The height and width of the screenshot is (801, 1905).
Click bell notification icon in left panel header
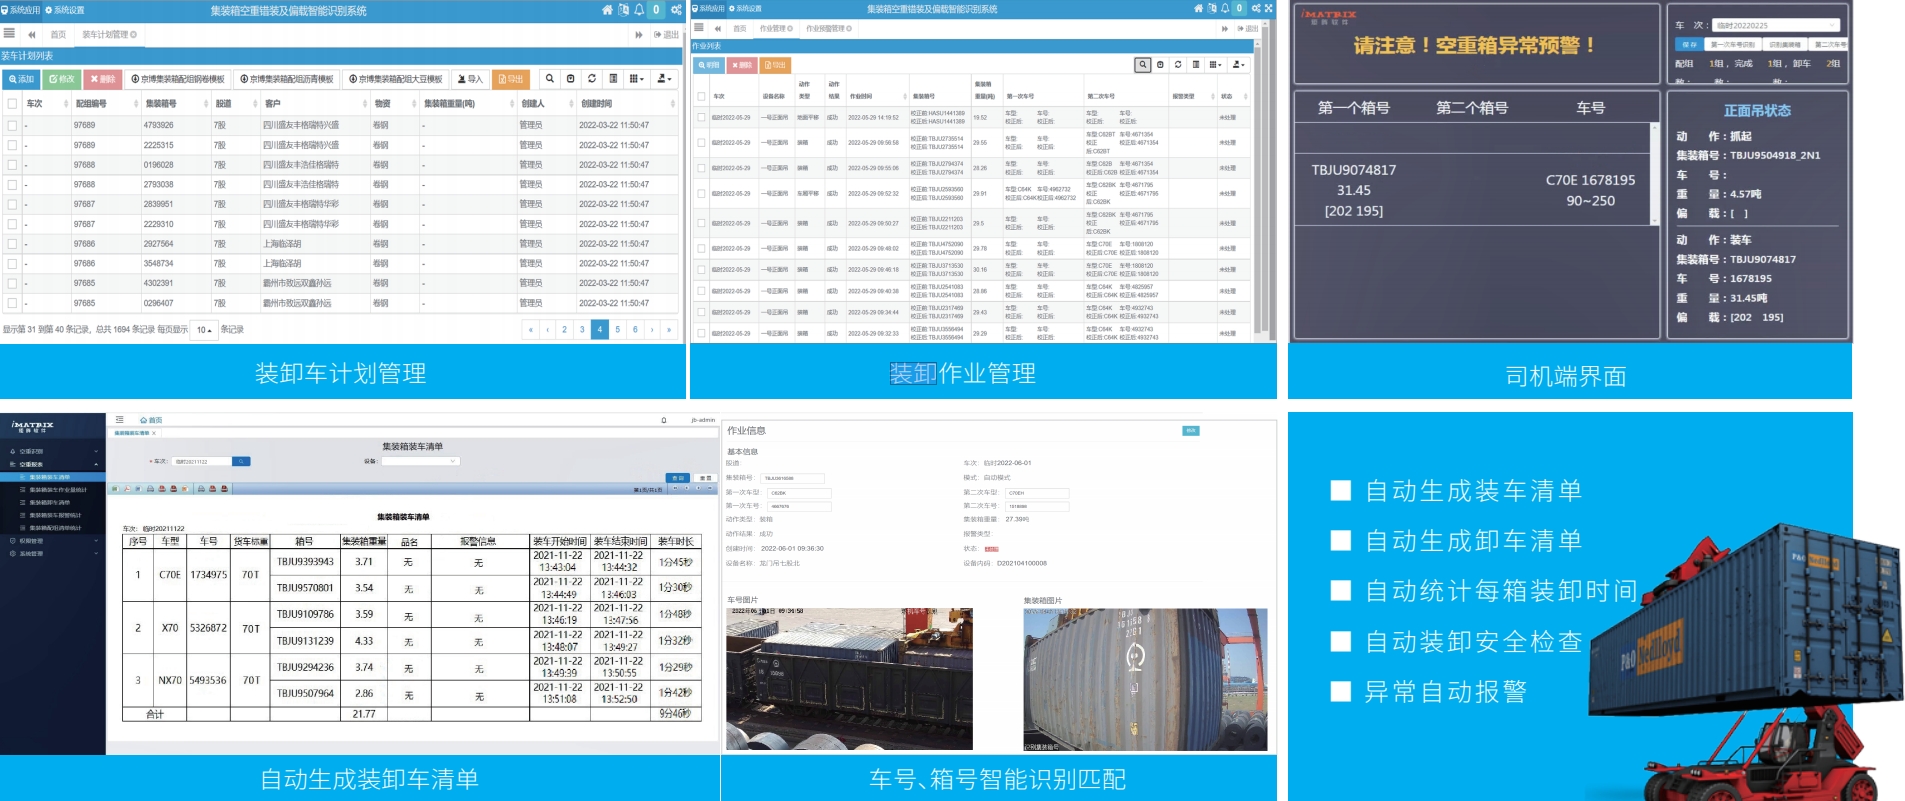pyautogui.click(x=639, y=10)
